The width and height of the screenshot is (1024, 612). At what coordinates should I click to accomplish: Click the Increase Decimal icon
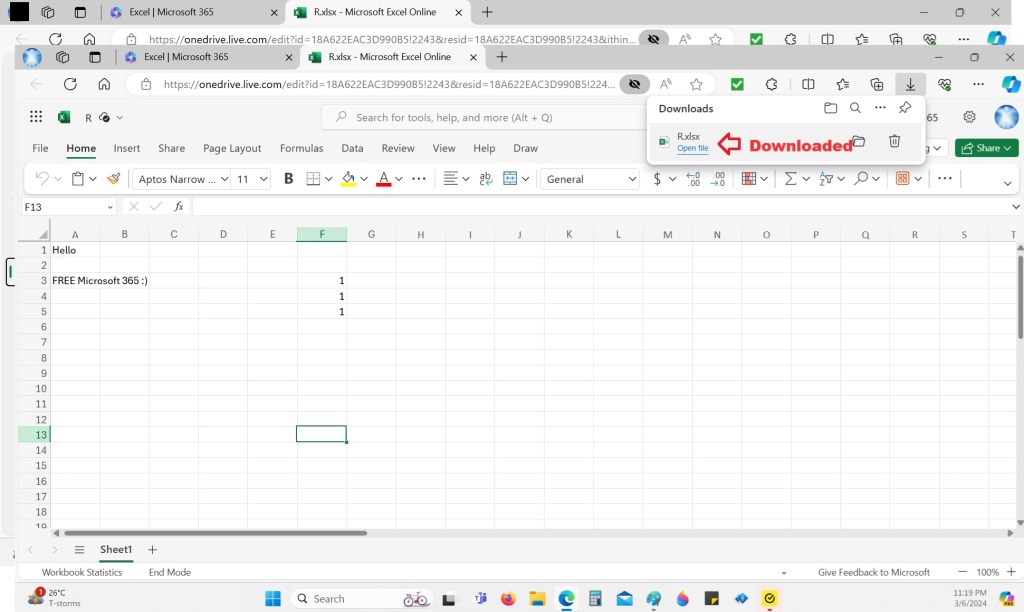(x=694, y=179)
